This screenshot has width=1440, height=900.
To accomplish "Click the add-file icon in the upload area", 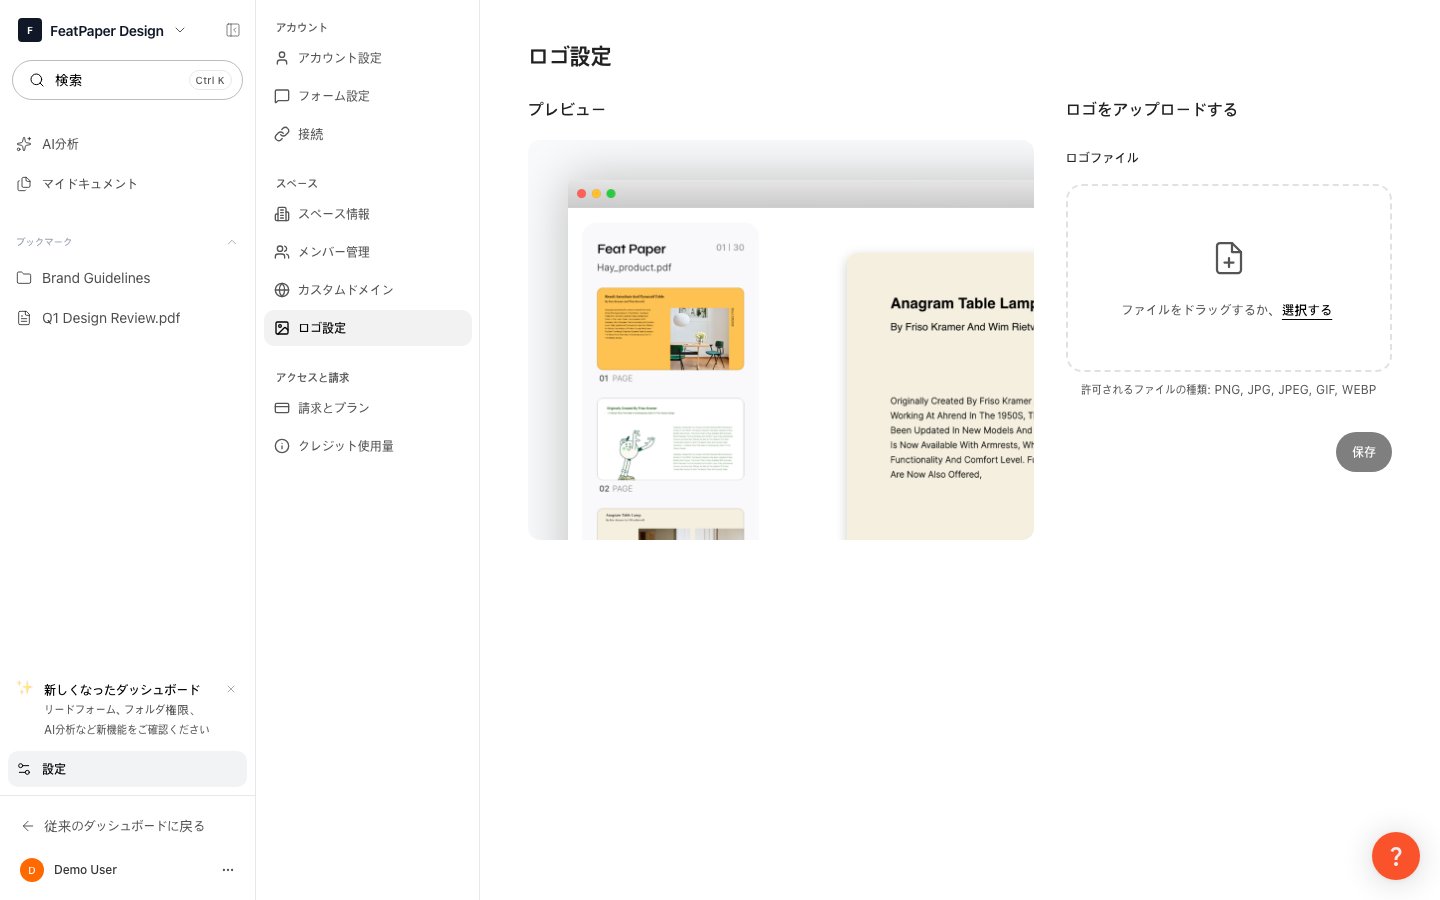I will 1229,258.
